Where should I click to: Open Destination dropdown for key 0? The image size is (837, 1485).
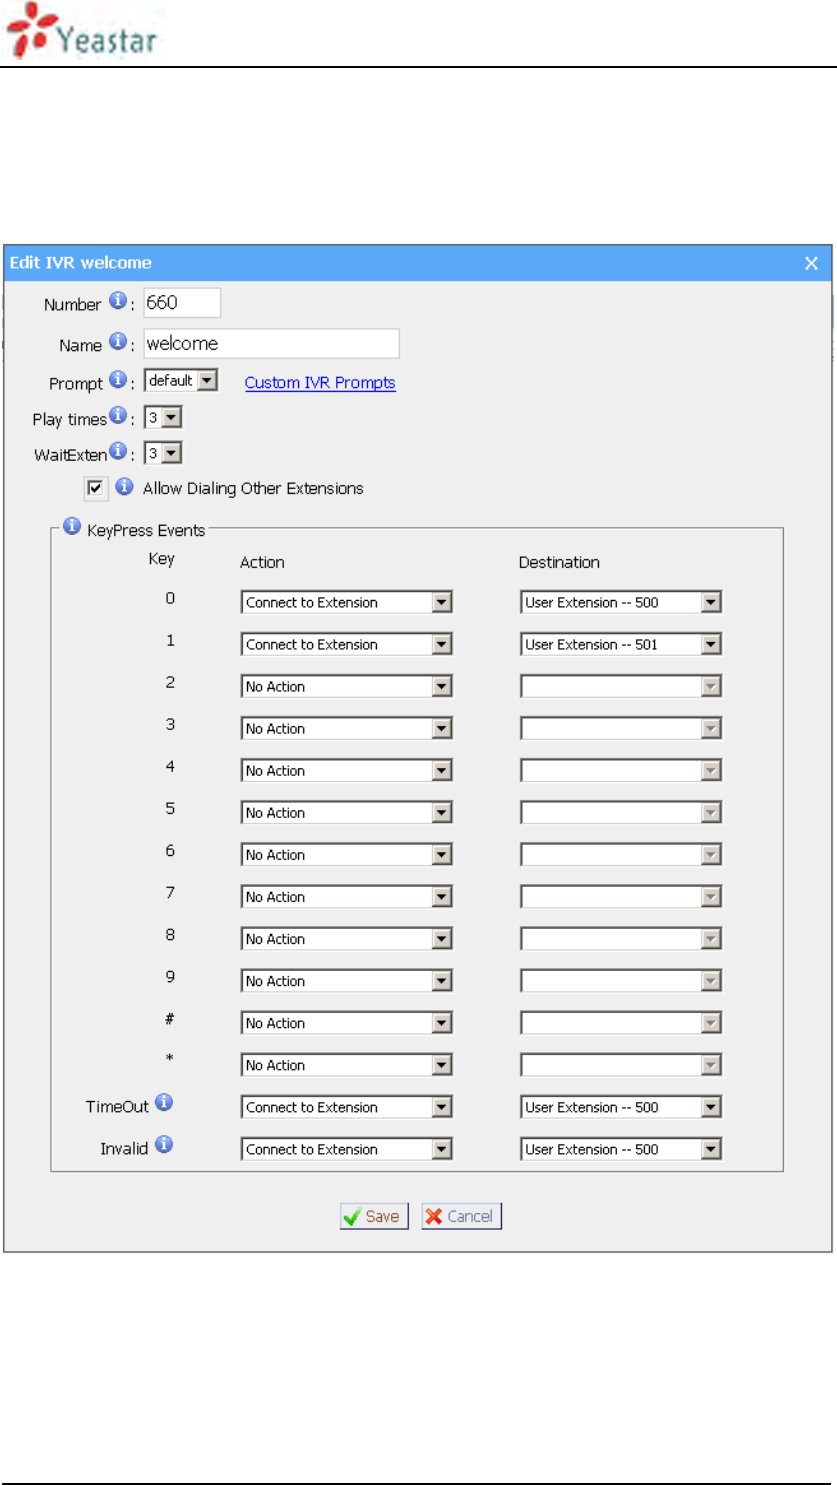pyautogui.click(x=710, y=603)
